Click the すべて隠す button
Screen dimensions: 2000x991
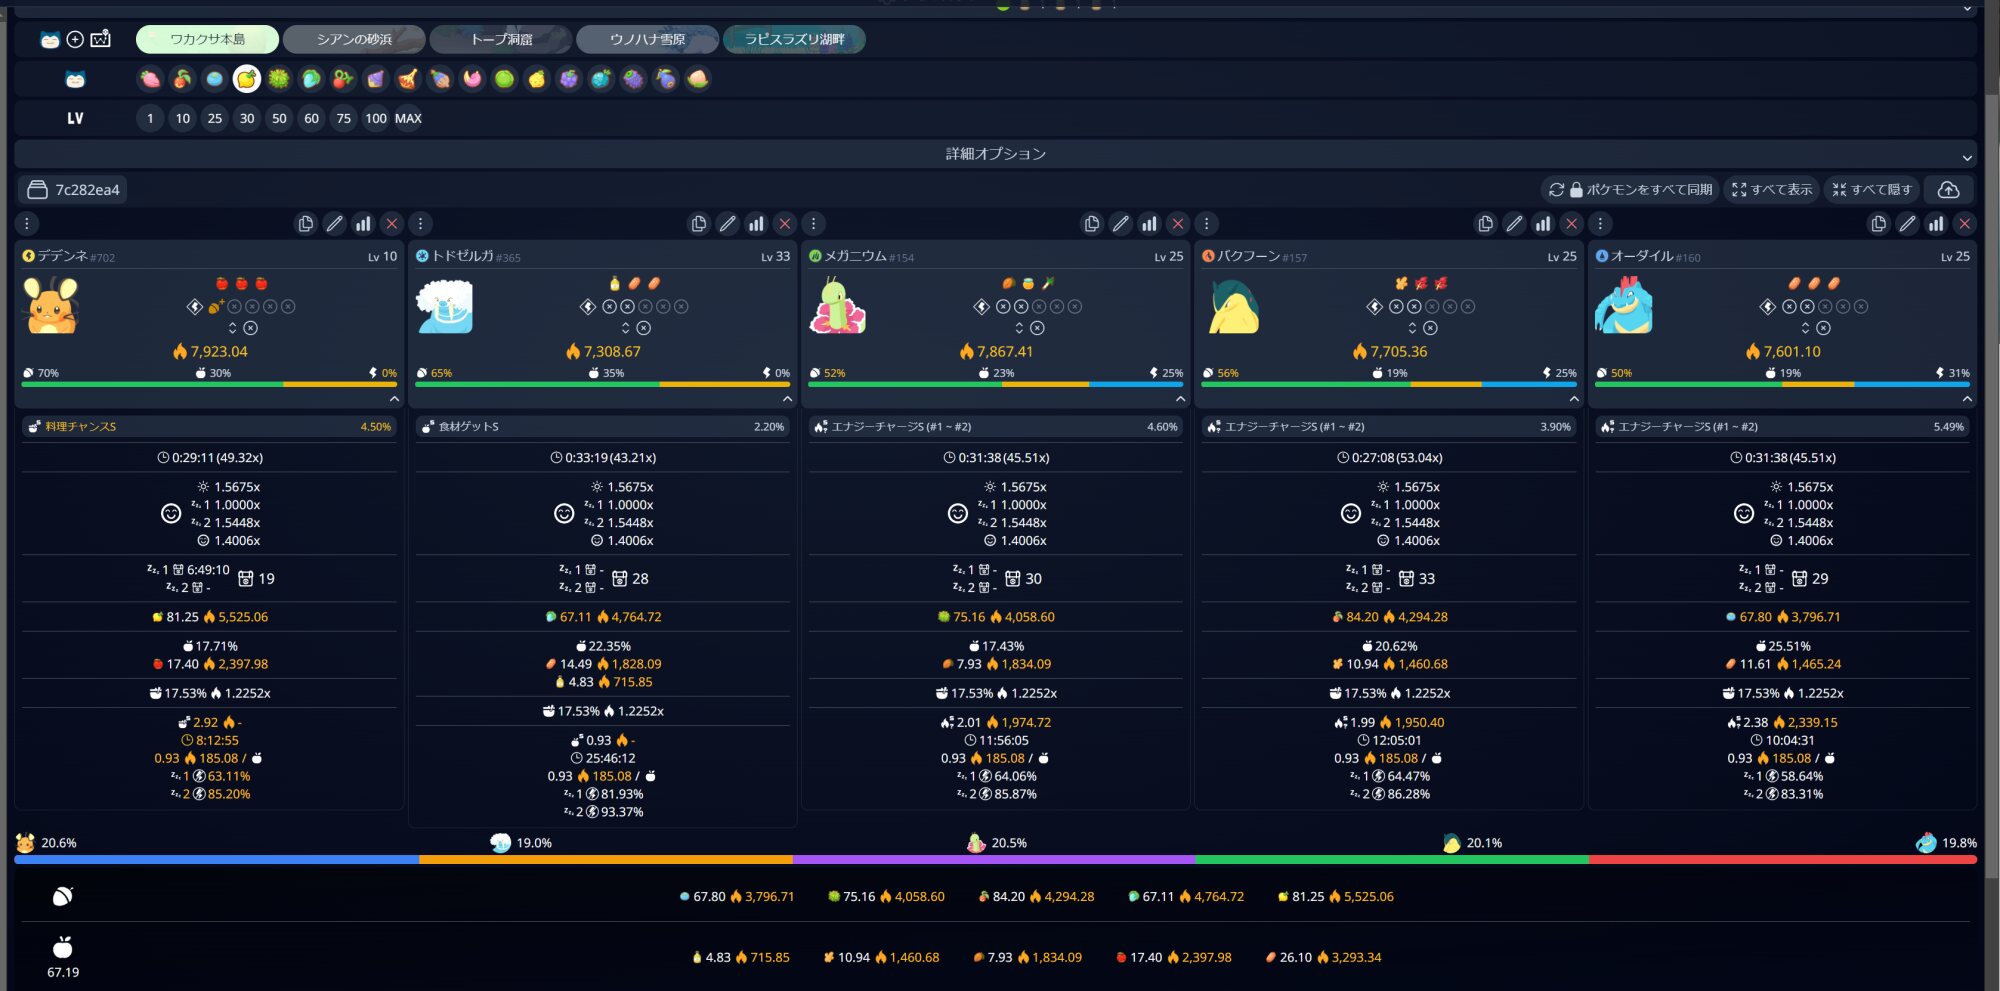[x=1872, y=190]
